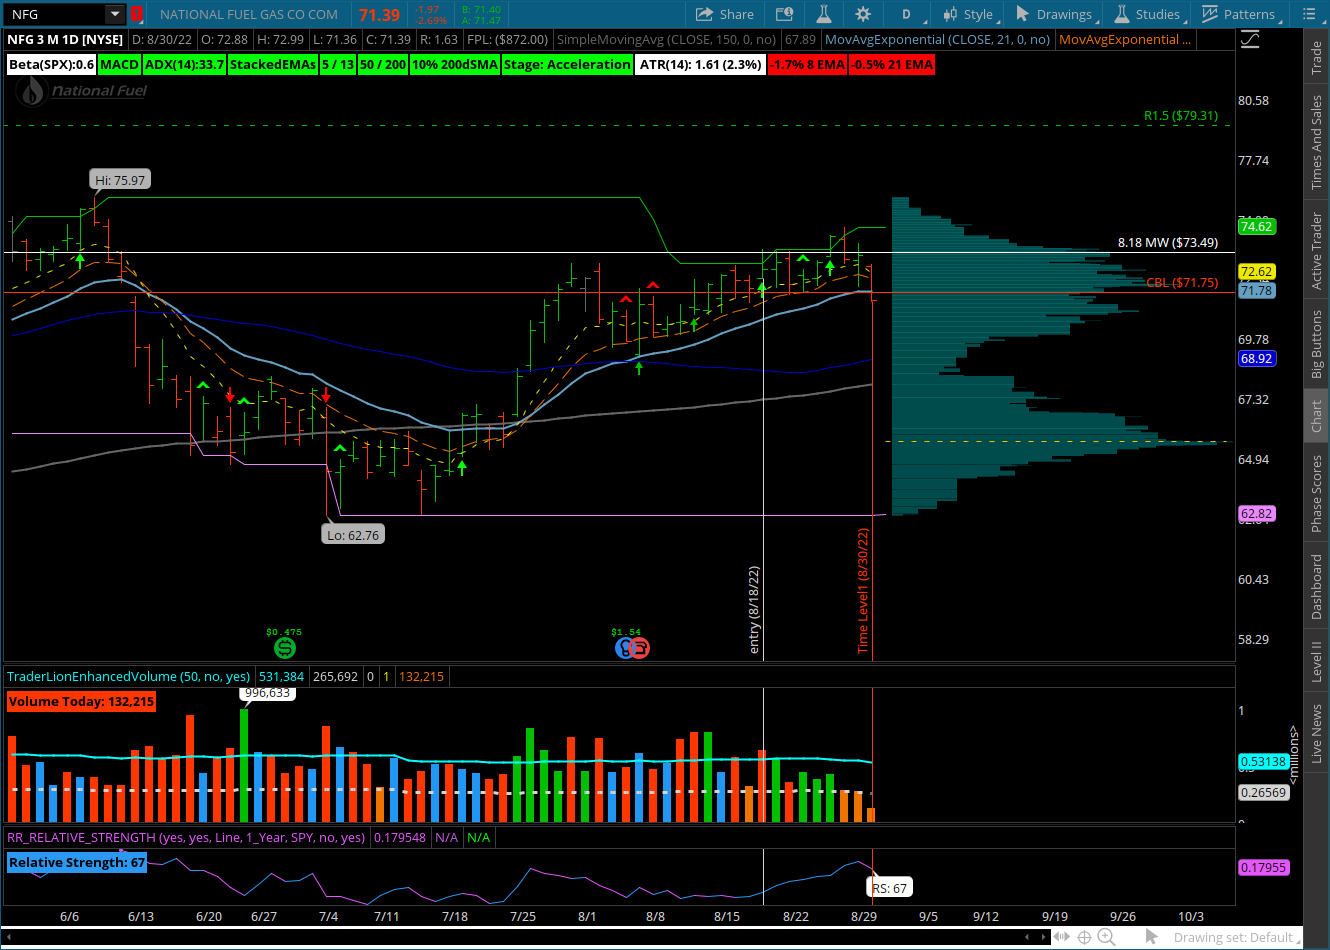Click the orange MovAvgExponential study title

1125,39
